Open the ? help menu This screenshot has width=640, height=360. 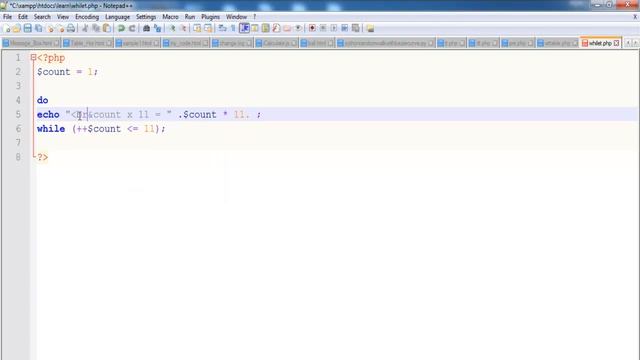pos(254,17)
